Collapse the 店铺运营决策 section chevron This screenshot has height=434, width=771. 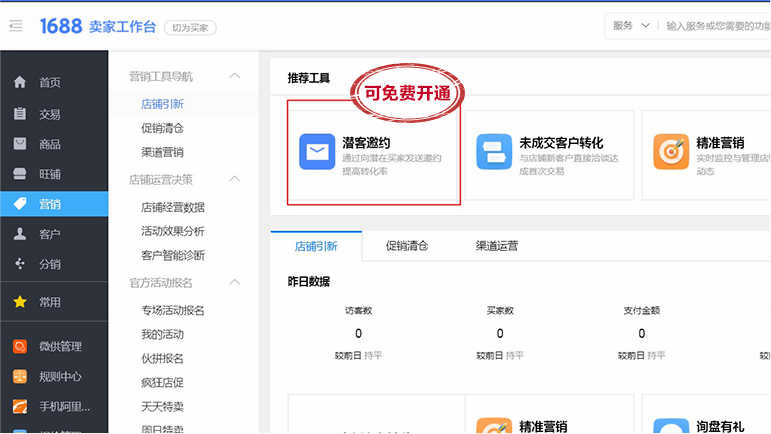tap(235, 179)
